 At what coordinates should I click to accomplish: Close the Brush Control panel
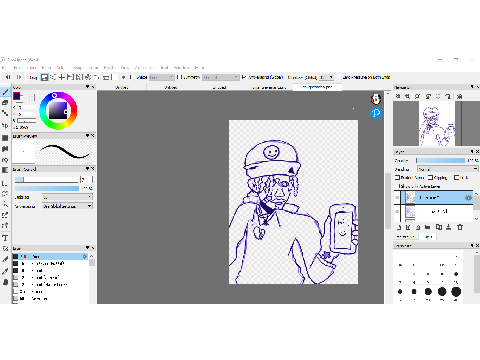coord(93,169)
